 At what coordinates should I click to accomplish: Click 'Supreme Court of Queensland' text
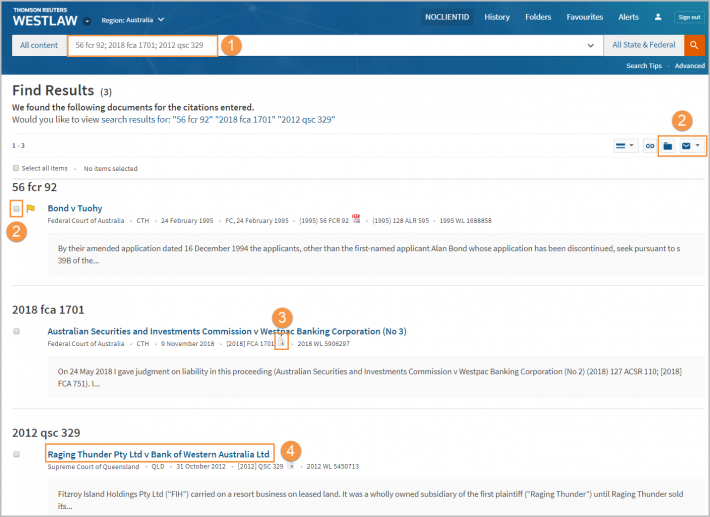click(93, 467)
